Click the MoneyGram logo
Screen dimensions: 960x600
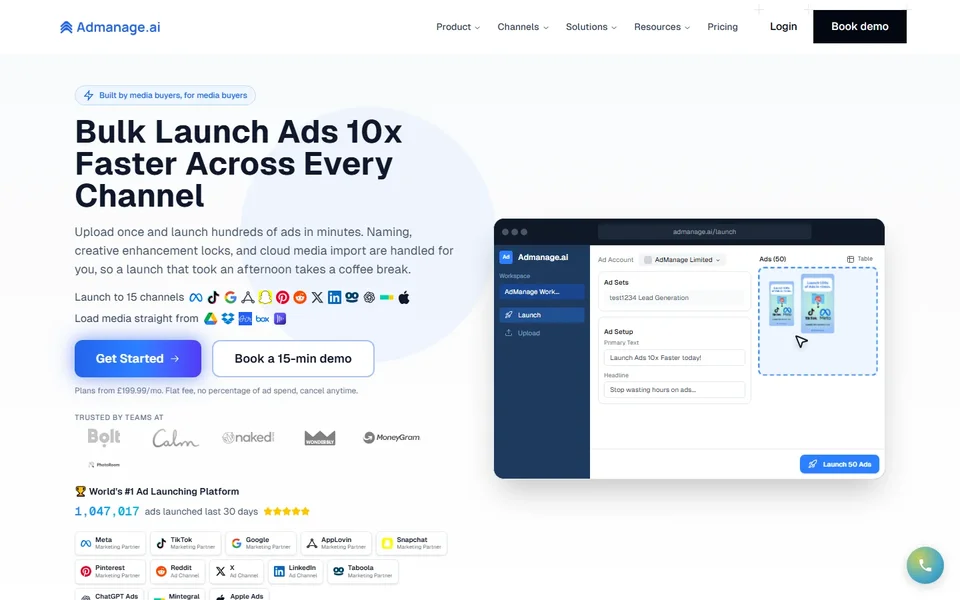click(392, 437)
